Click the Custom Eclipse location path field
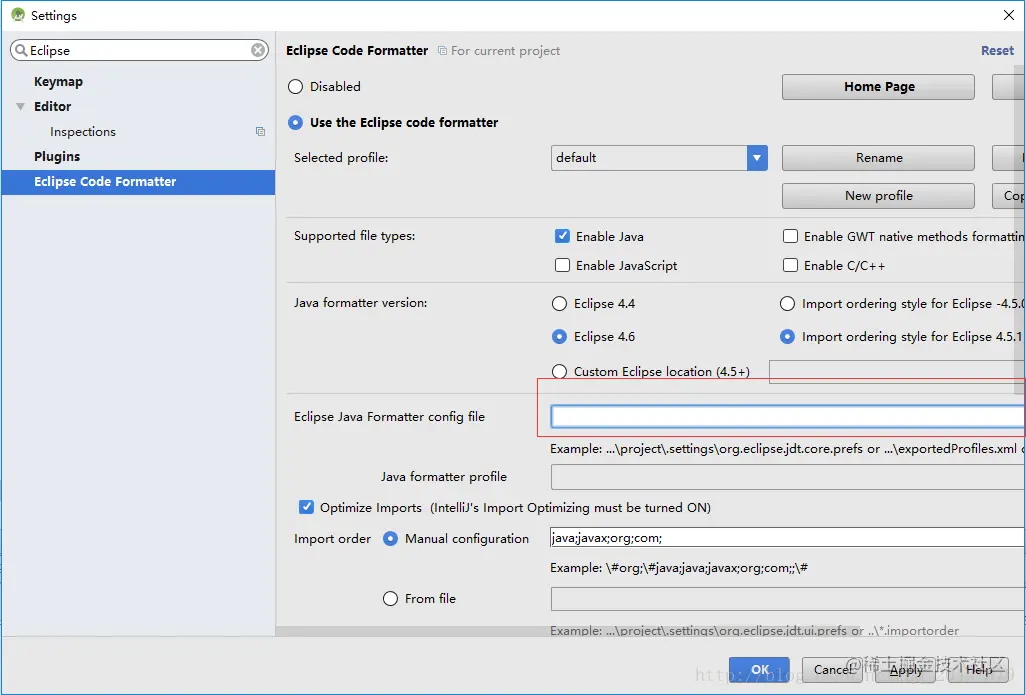Viewport: 1026px width, 695px height. (896, 372)
